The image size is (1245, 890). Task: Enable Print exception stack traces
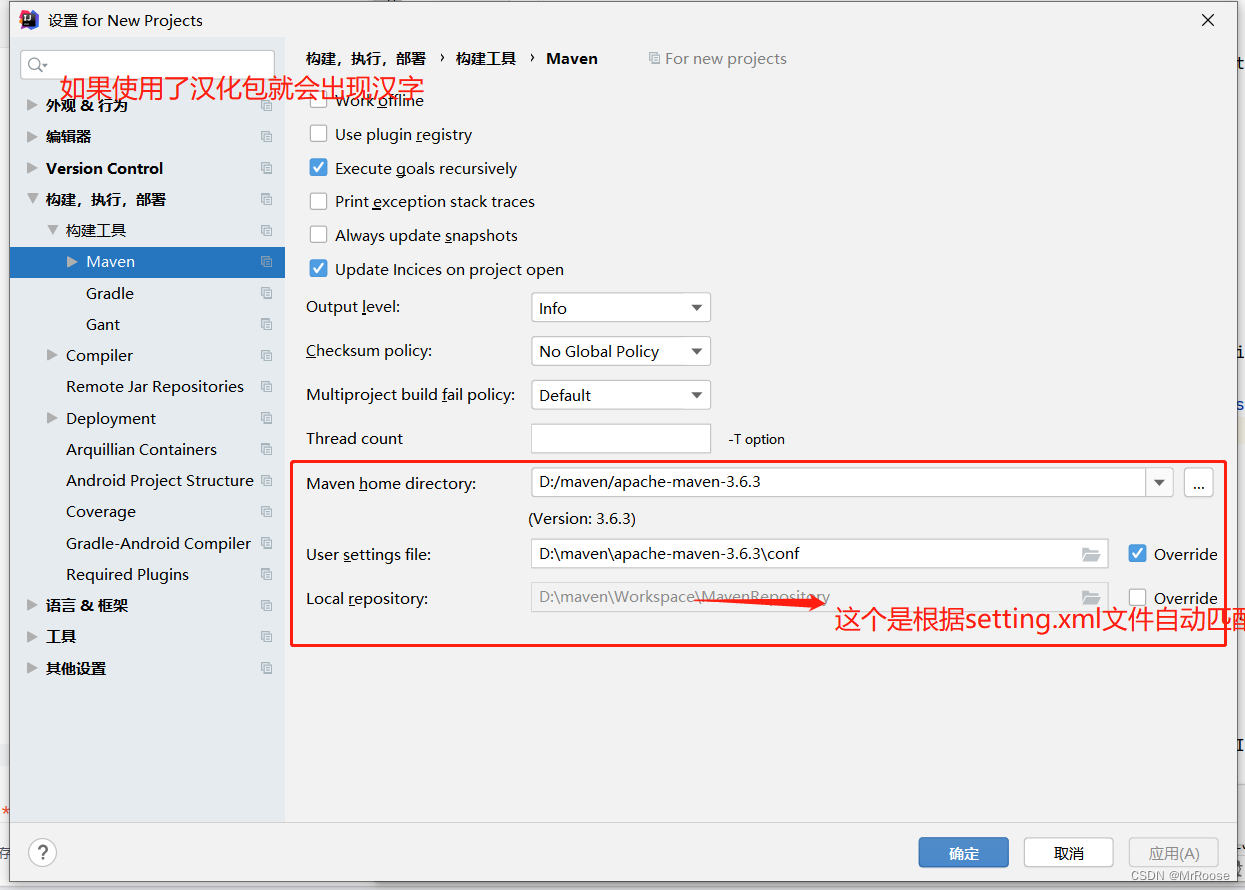(318, 201)
